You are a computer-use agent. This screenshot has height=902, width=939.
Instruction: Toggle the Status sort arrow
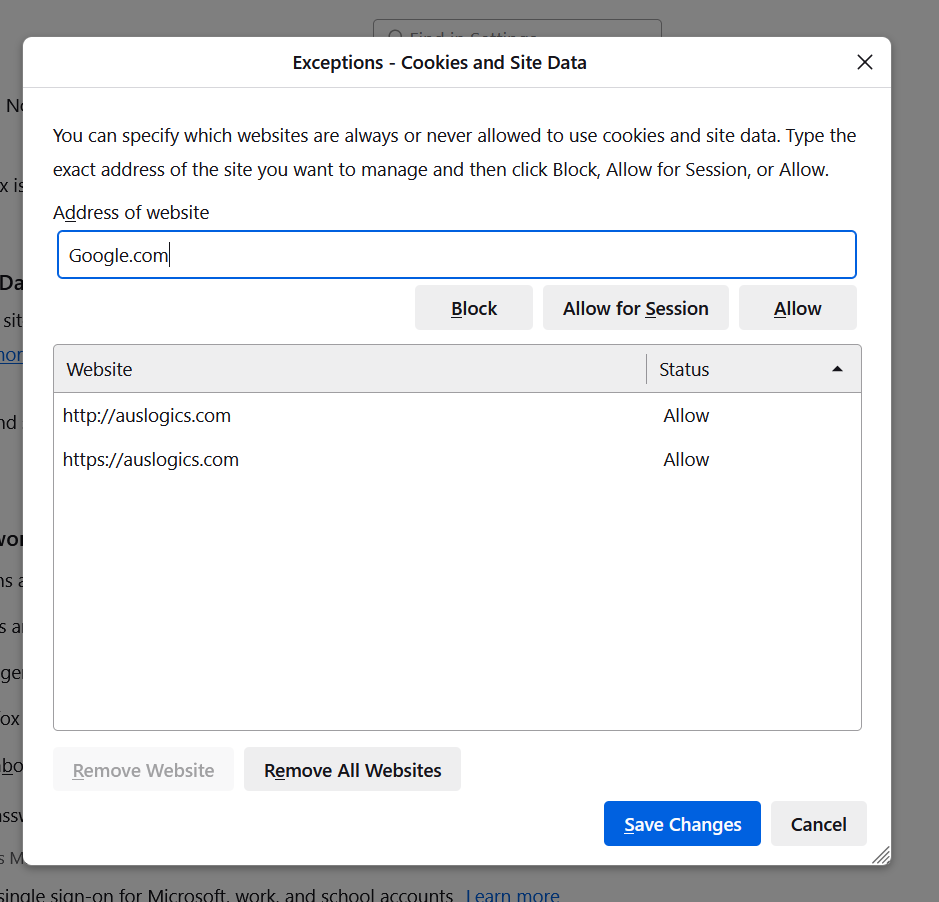click(837, 369)
